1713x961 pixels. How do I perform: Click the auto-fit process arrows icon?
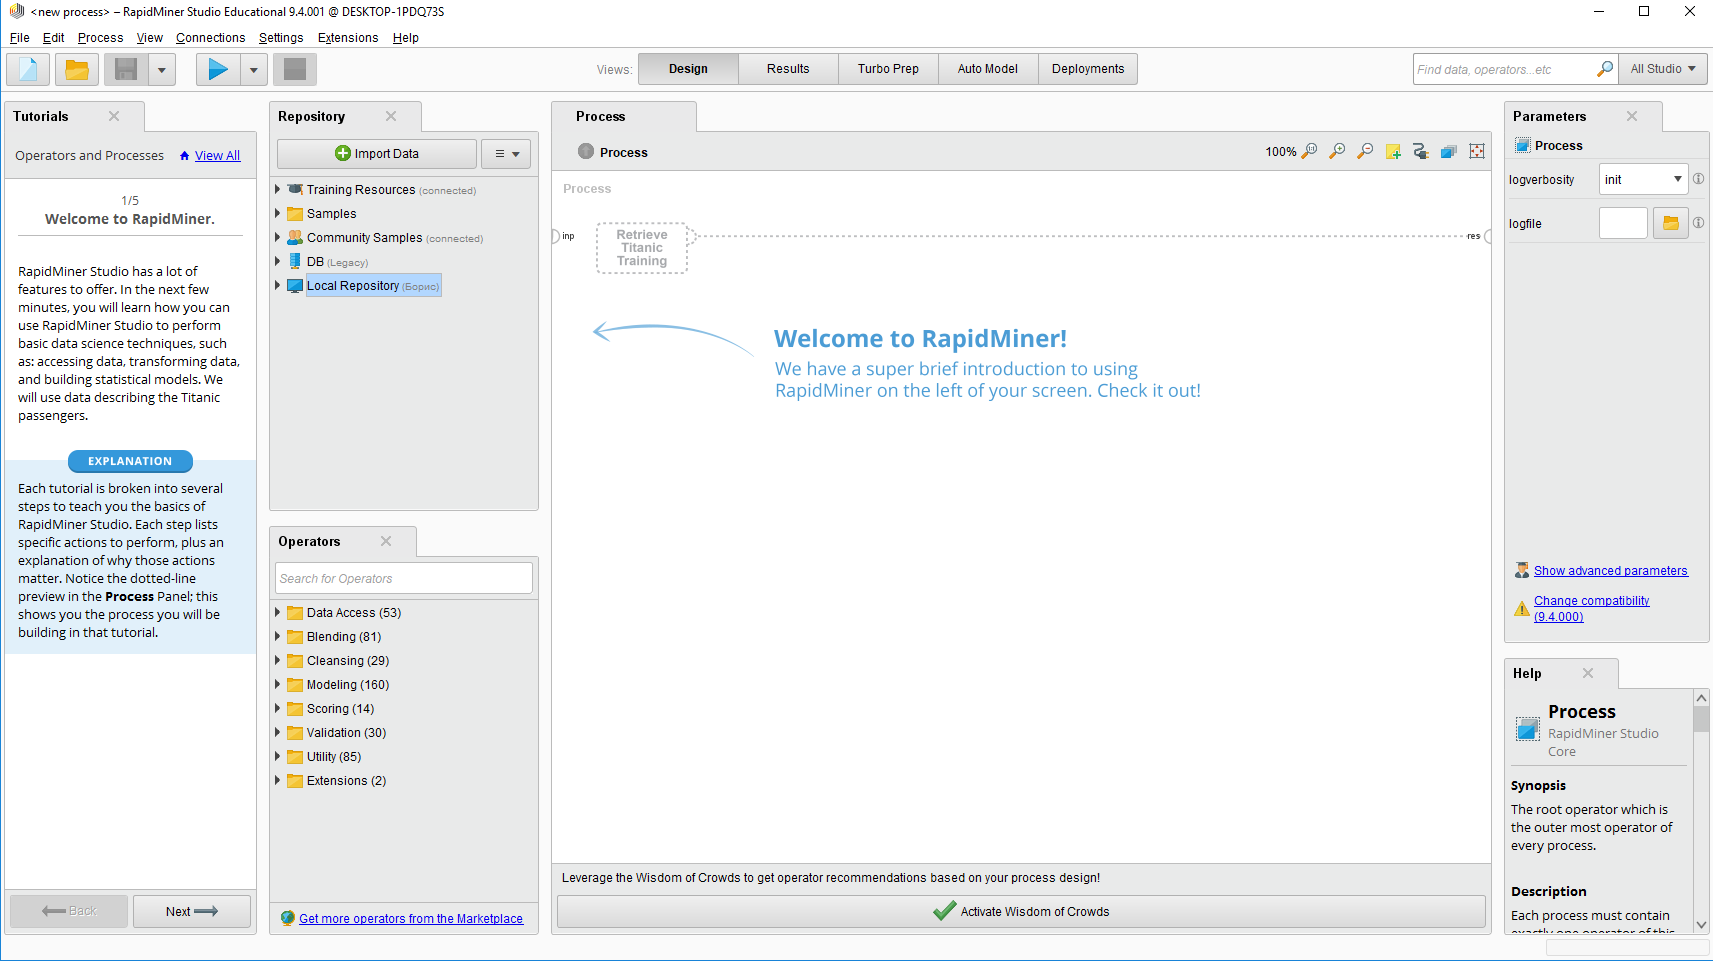click(1477, 152)
